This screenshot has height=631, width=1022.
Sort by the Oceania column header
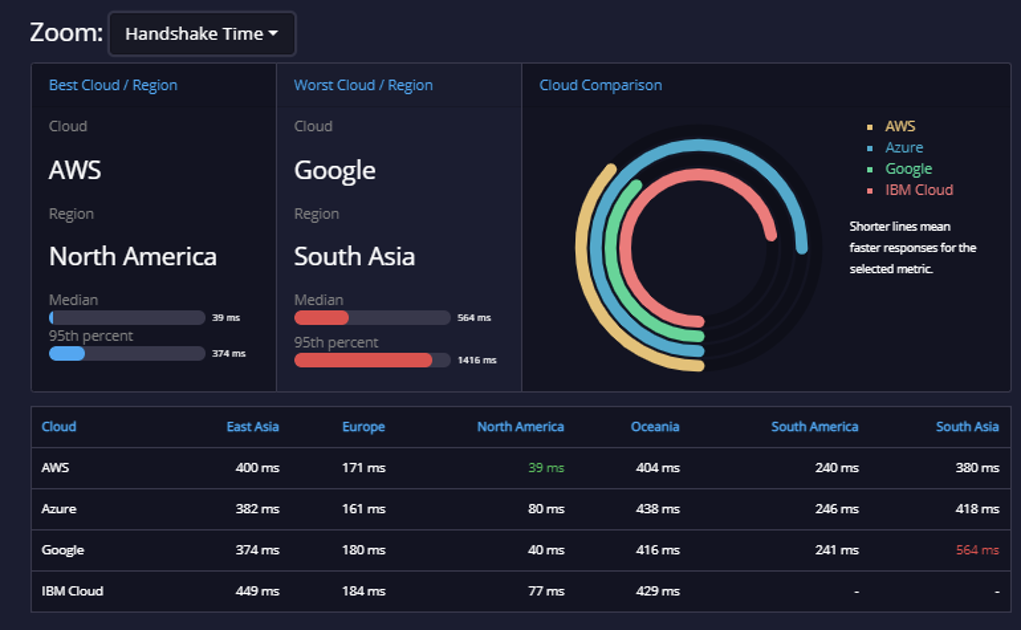[x=654, y=427]
